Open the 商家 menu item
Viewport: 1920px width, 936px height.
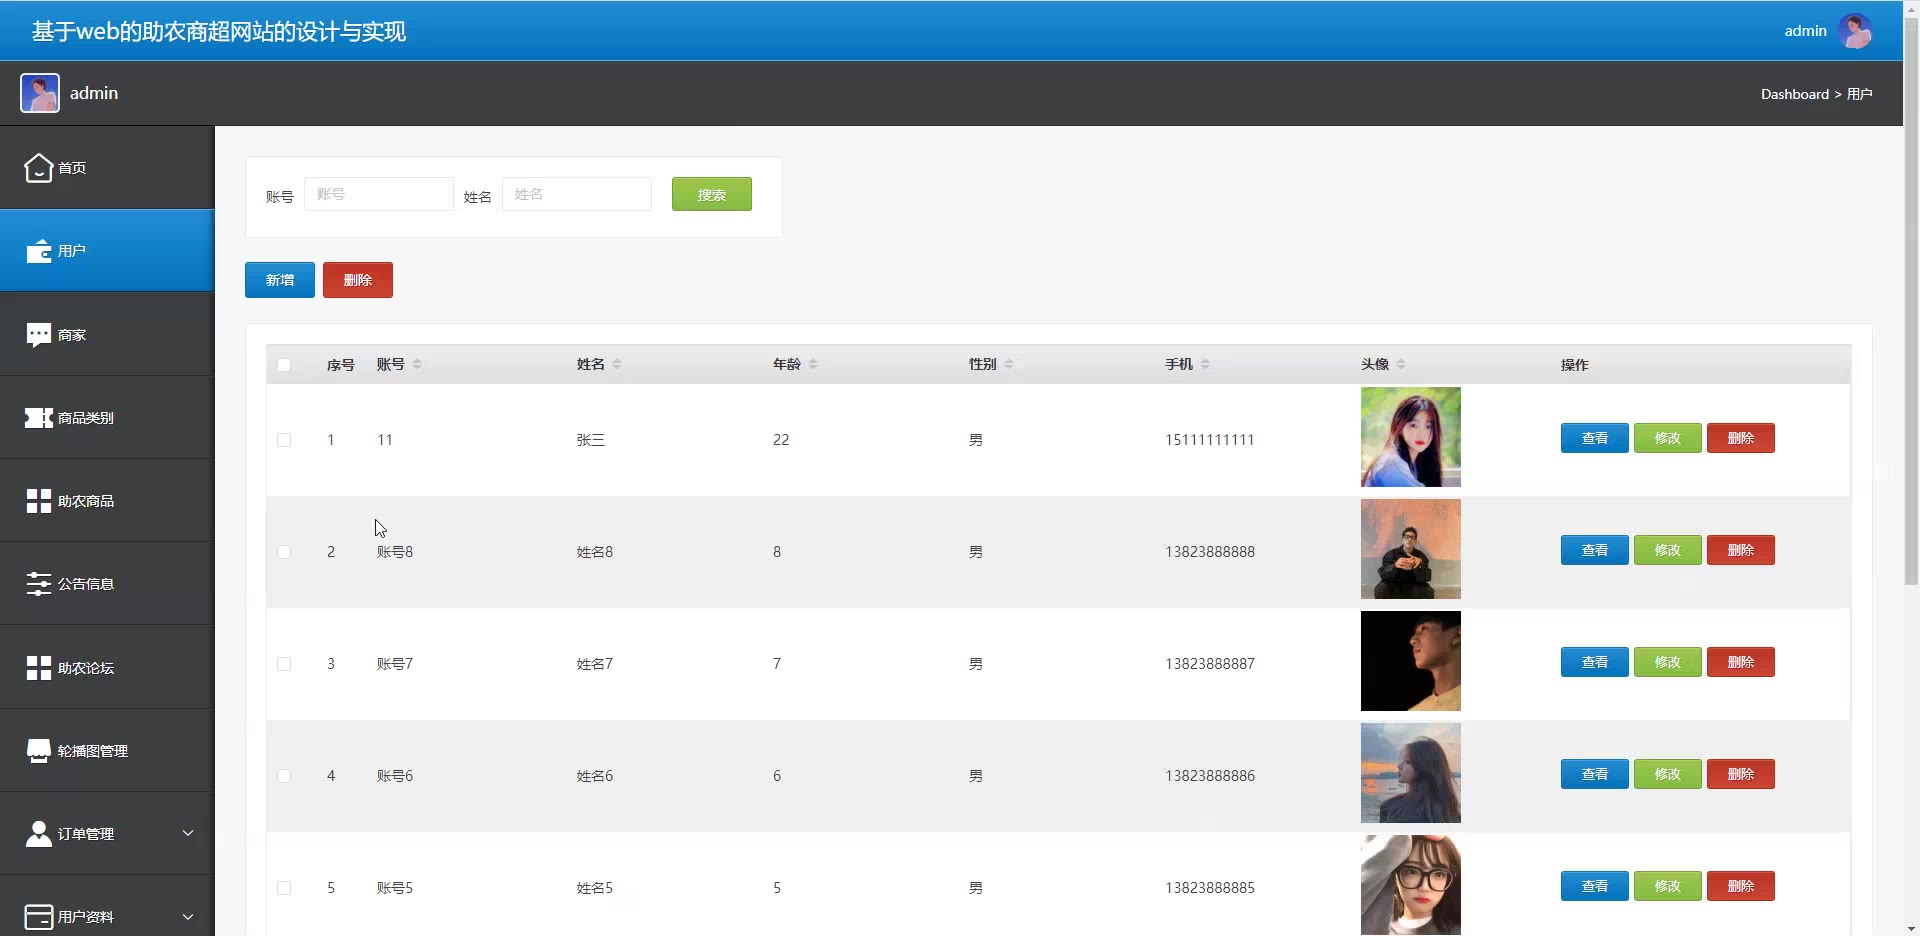click(x=107, y=335)
